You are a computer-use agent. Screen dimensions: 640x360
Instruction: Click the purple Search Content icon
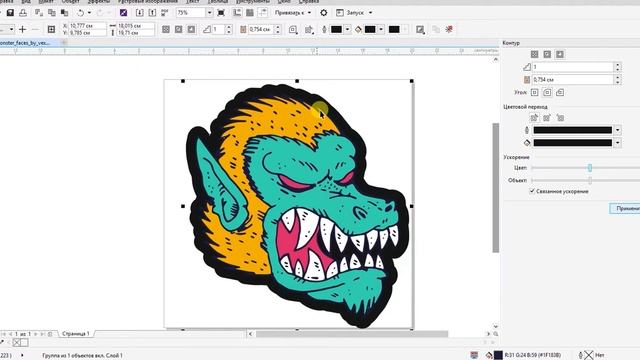tap(123, 13)
